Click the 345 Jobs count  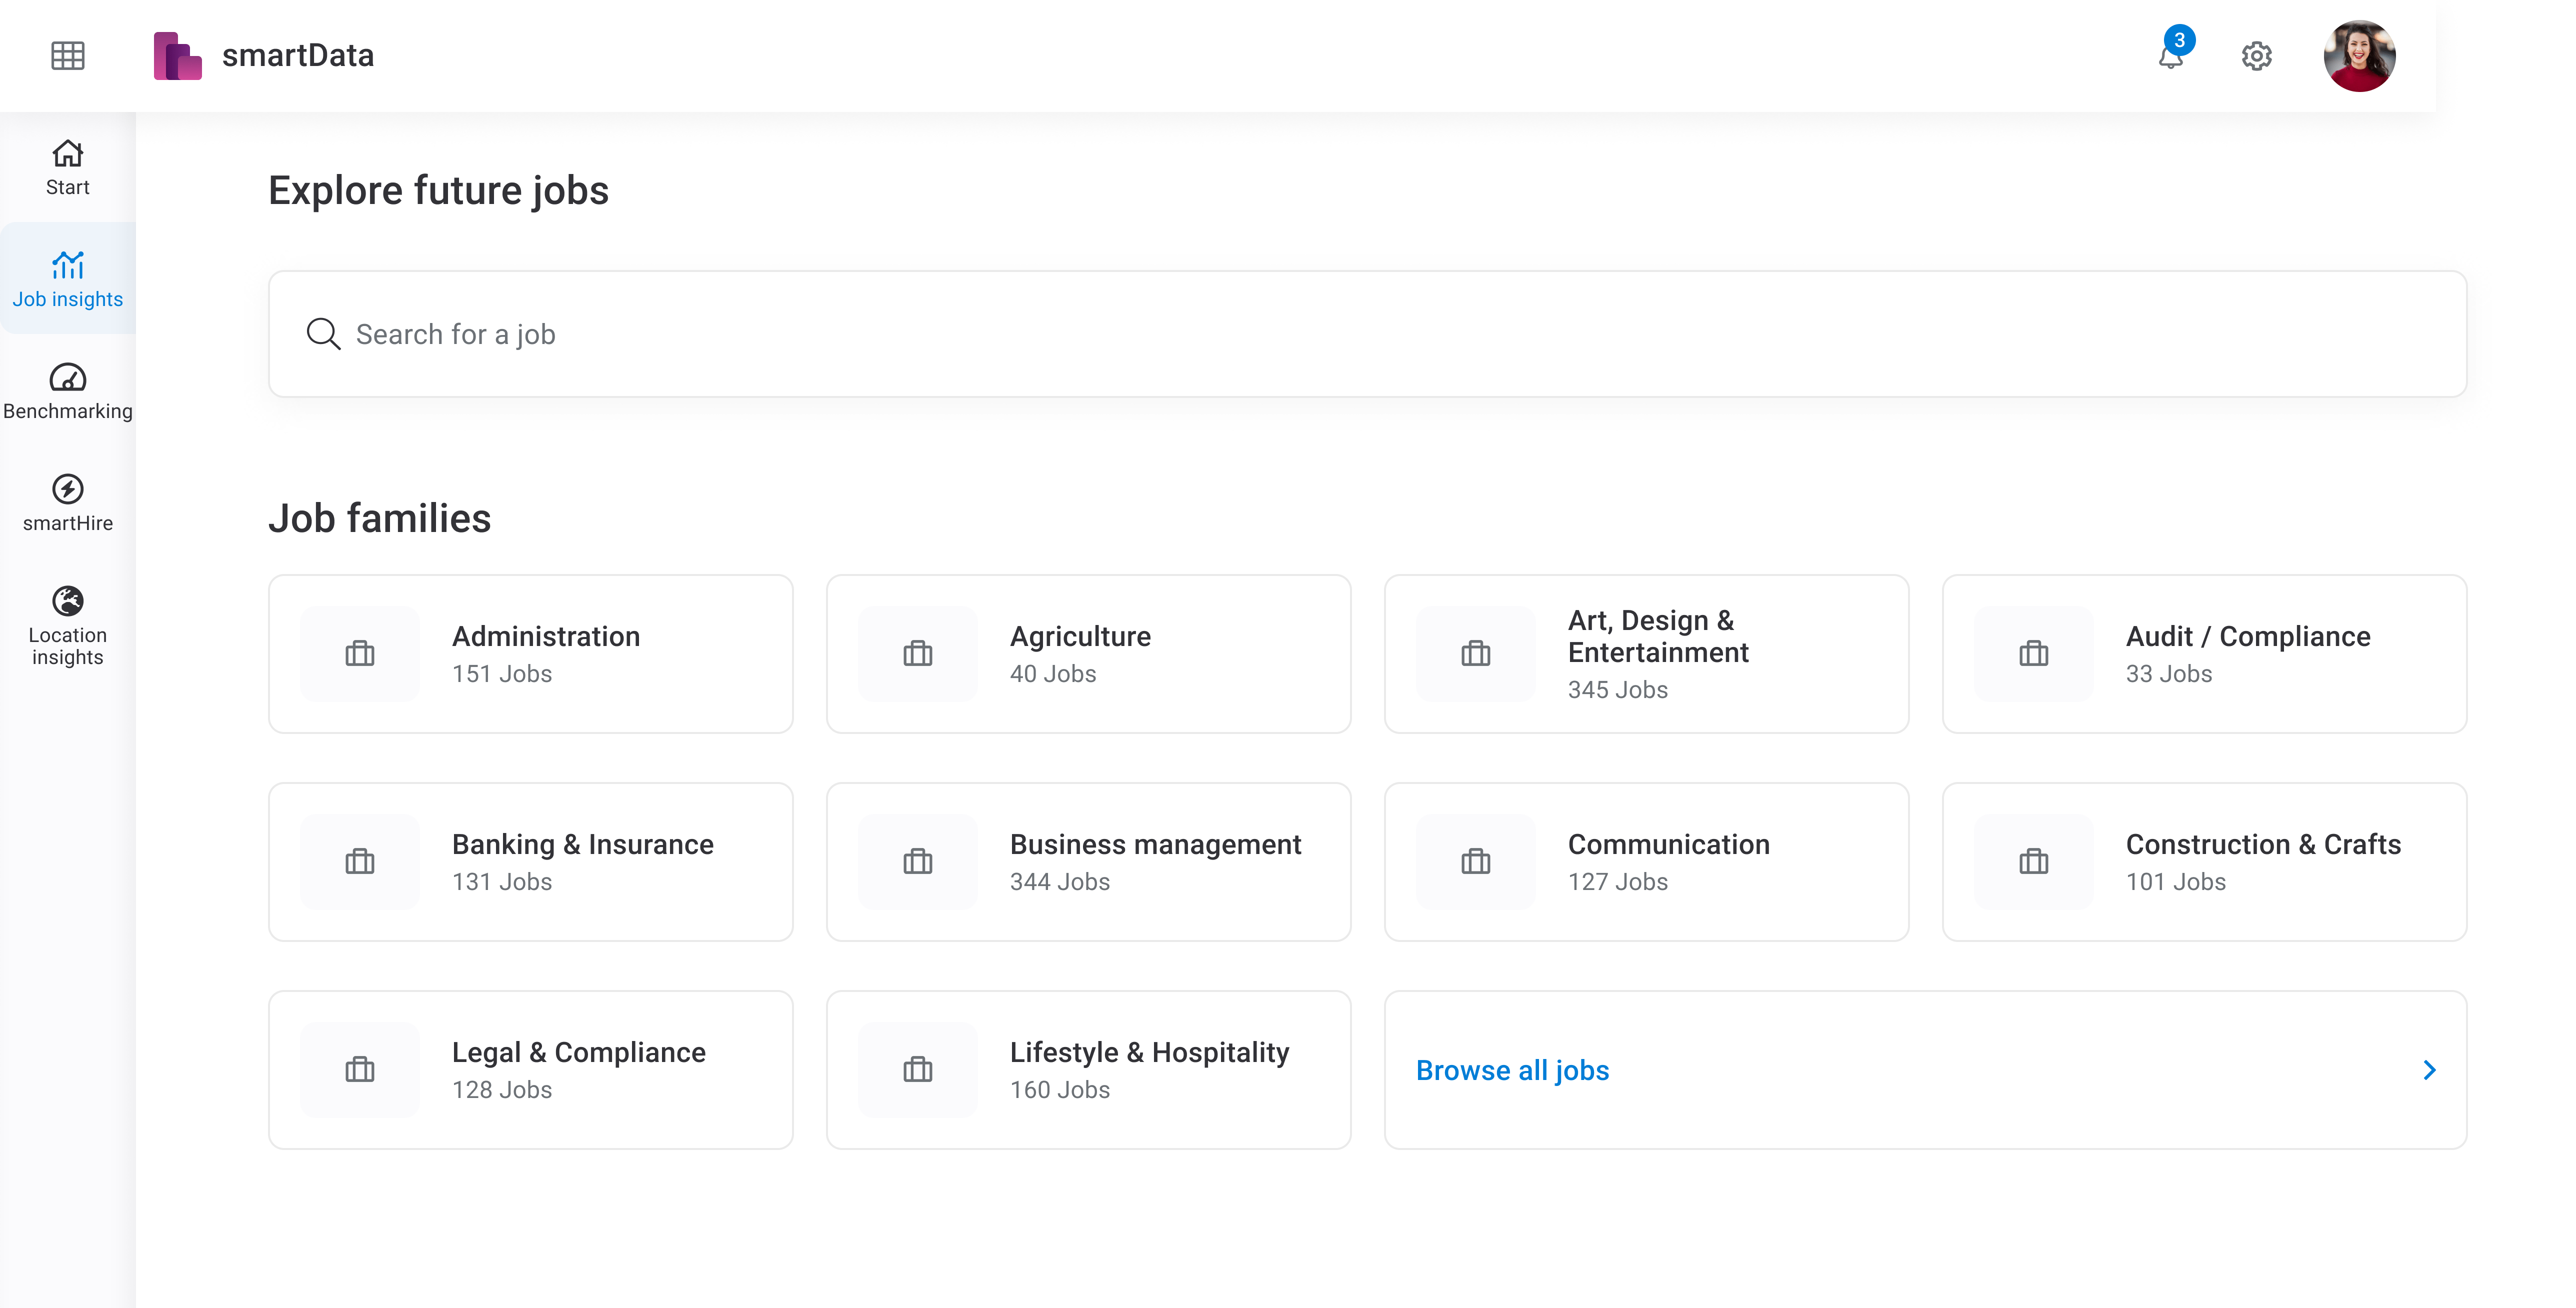(1618, 690)
